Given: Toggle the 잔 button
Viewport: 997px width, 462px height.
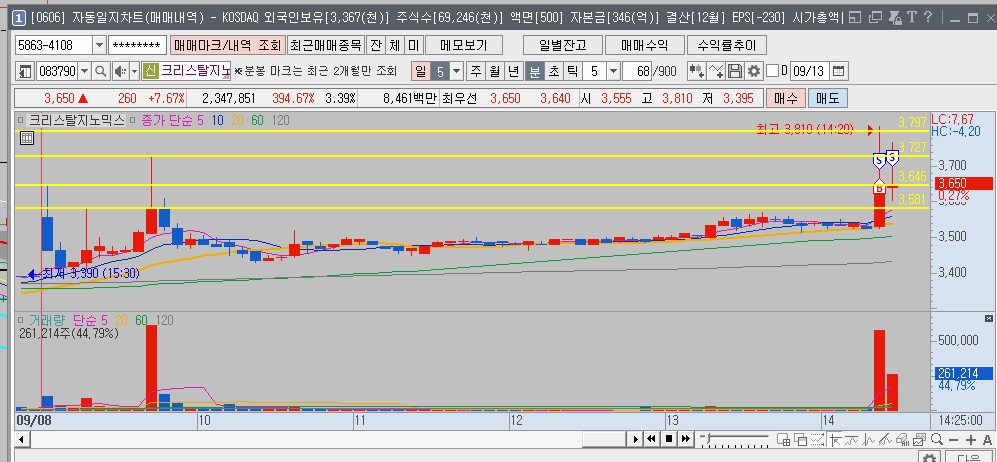Looking at the screenshot, I should click(376, 45).
